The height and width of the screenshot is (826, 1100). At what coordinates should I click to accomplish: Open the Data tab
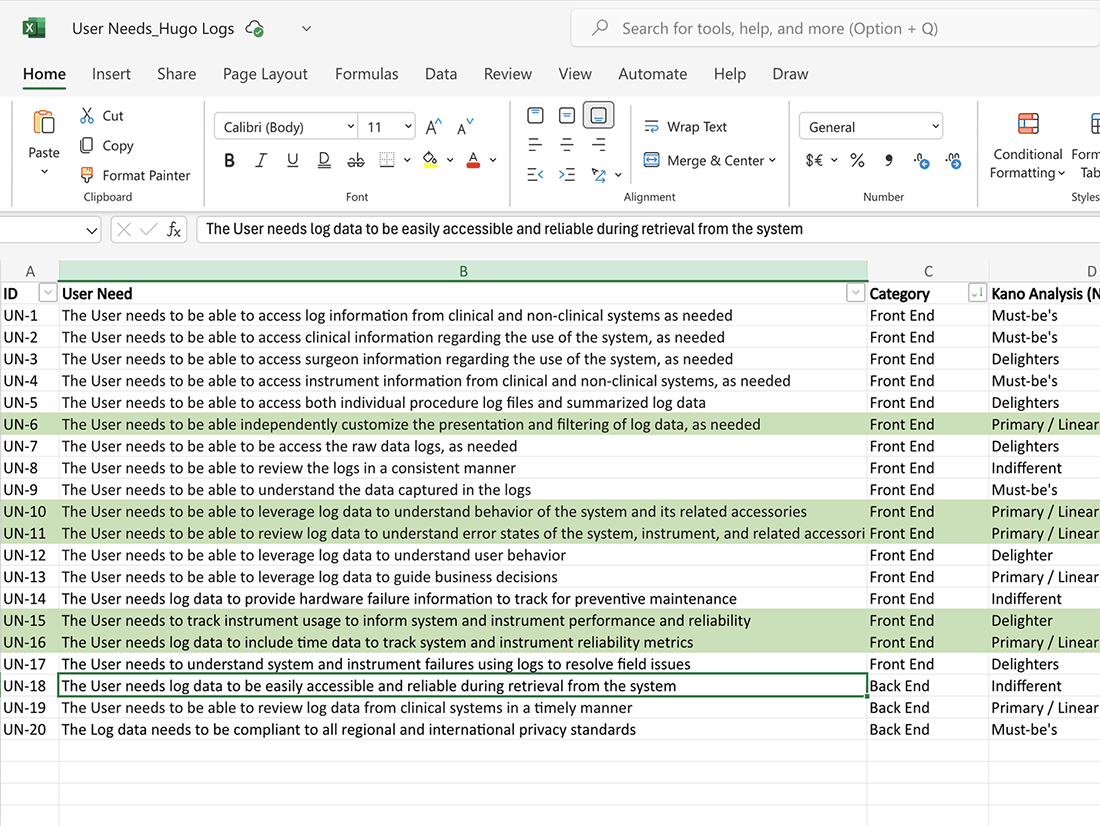click(x=441, y=74)
